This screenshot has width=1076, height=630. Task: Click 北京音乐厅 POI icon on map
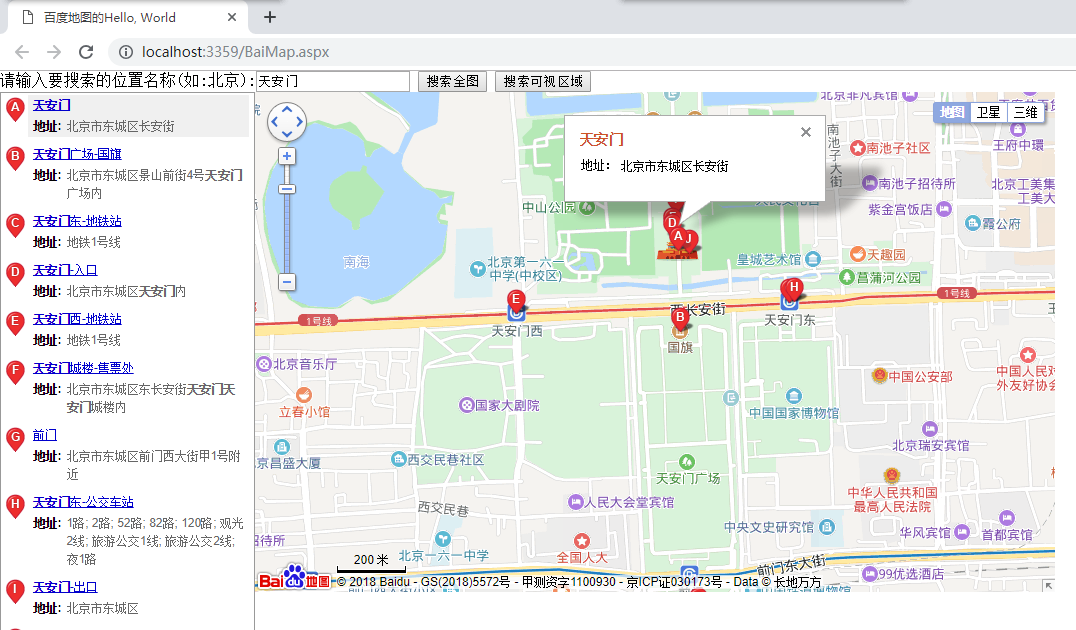tap(264, 364)
